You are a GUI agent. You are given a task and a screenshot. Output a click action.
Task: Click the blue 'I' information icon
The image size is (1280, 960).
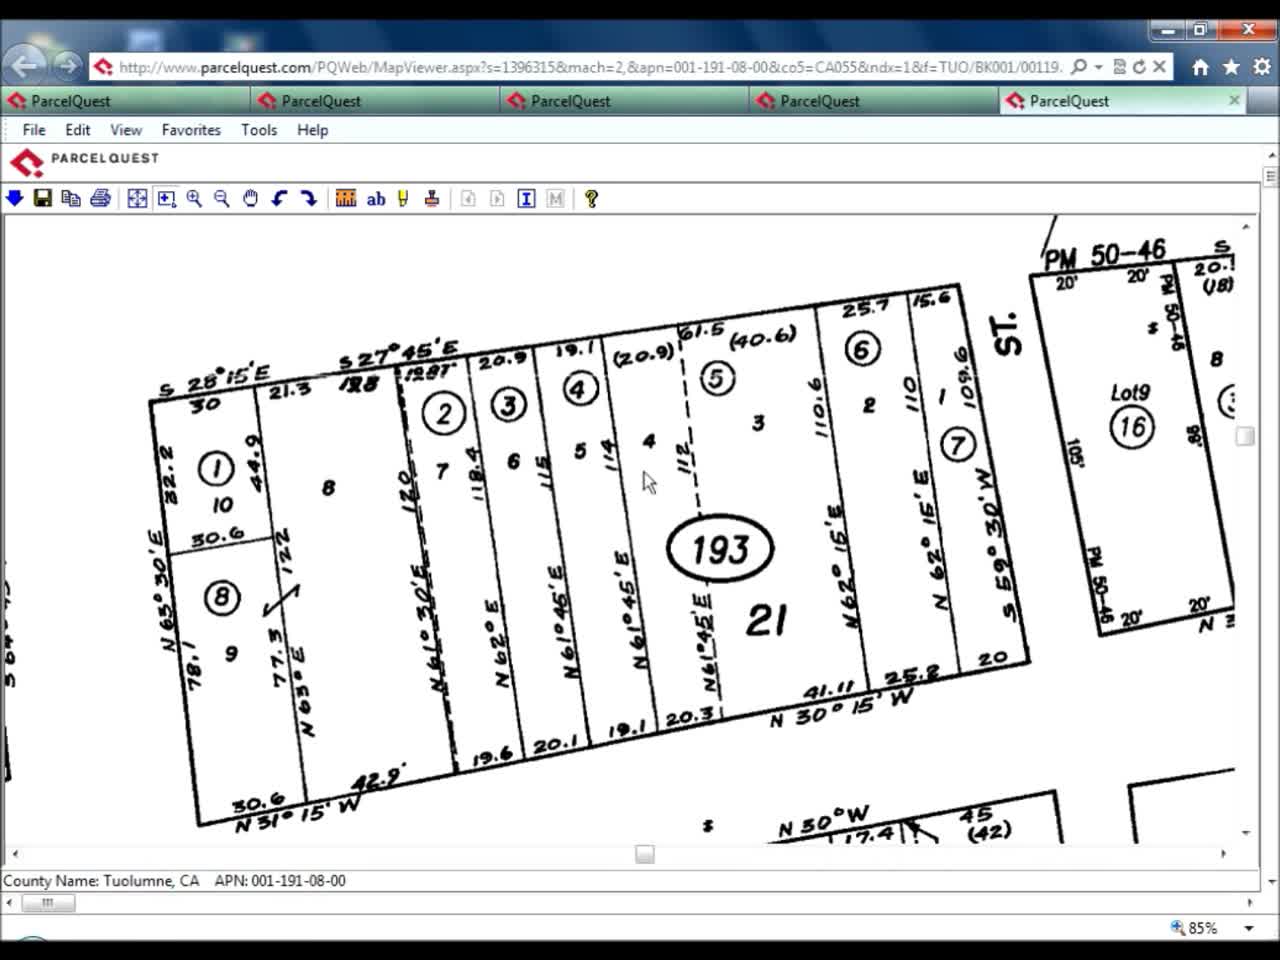coord(526,198)
